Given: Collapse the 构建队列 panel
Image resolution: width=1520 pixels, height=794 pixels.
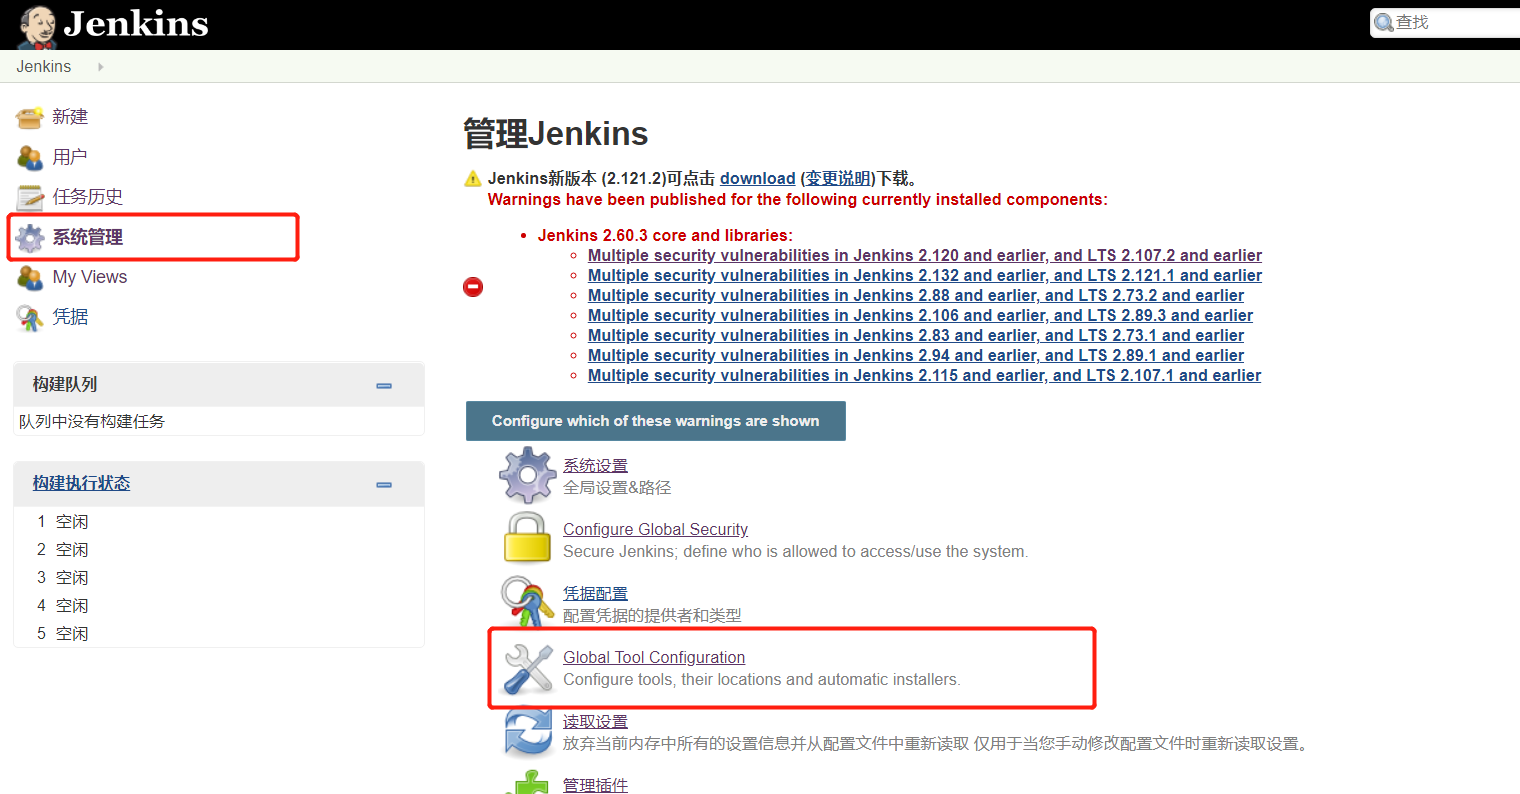Looking at the screenshot, I should coord(384,386).
